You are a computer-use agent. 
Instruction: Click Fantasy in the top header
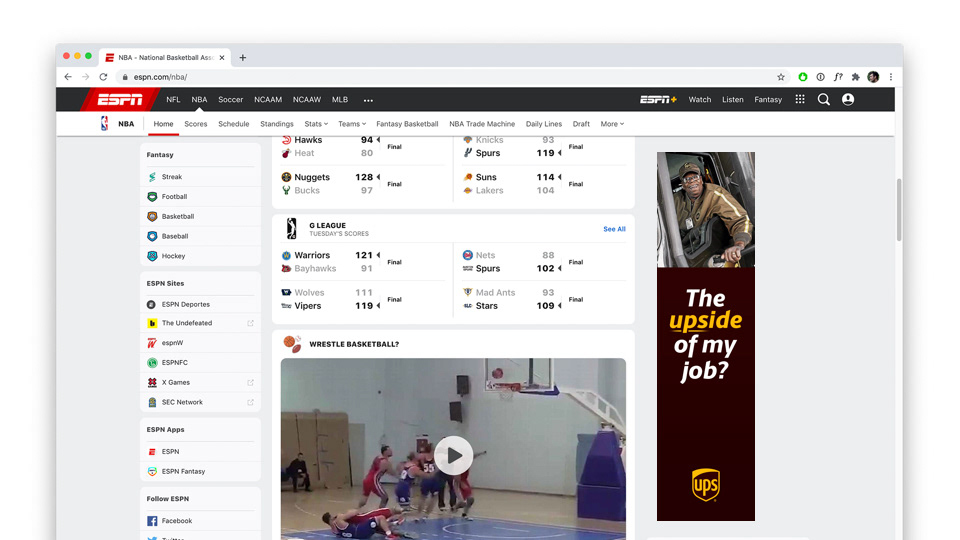(x=768, y=100)
